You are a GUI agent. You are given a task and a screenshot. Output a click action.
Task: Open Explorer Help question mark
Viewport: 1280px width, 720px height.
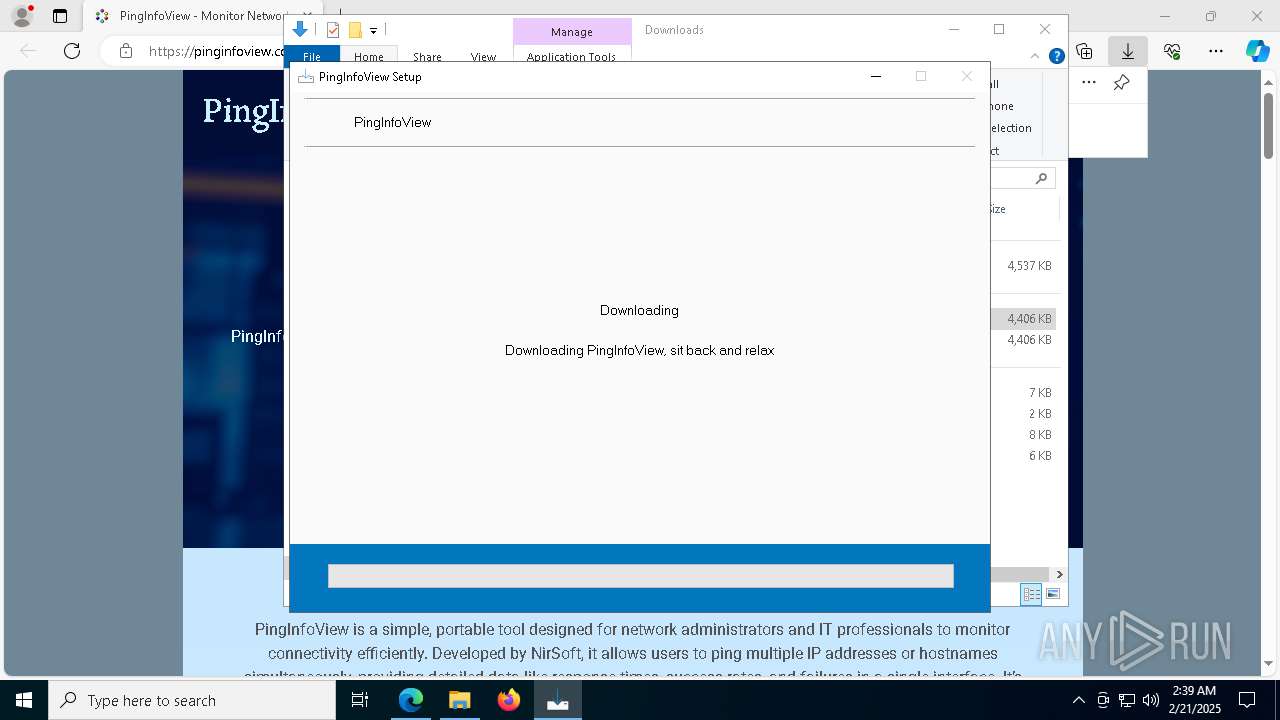1056,57
